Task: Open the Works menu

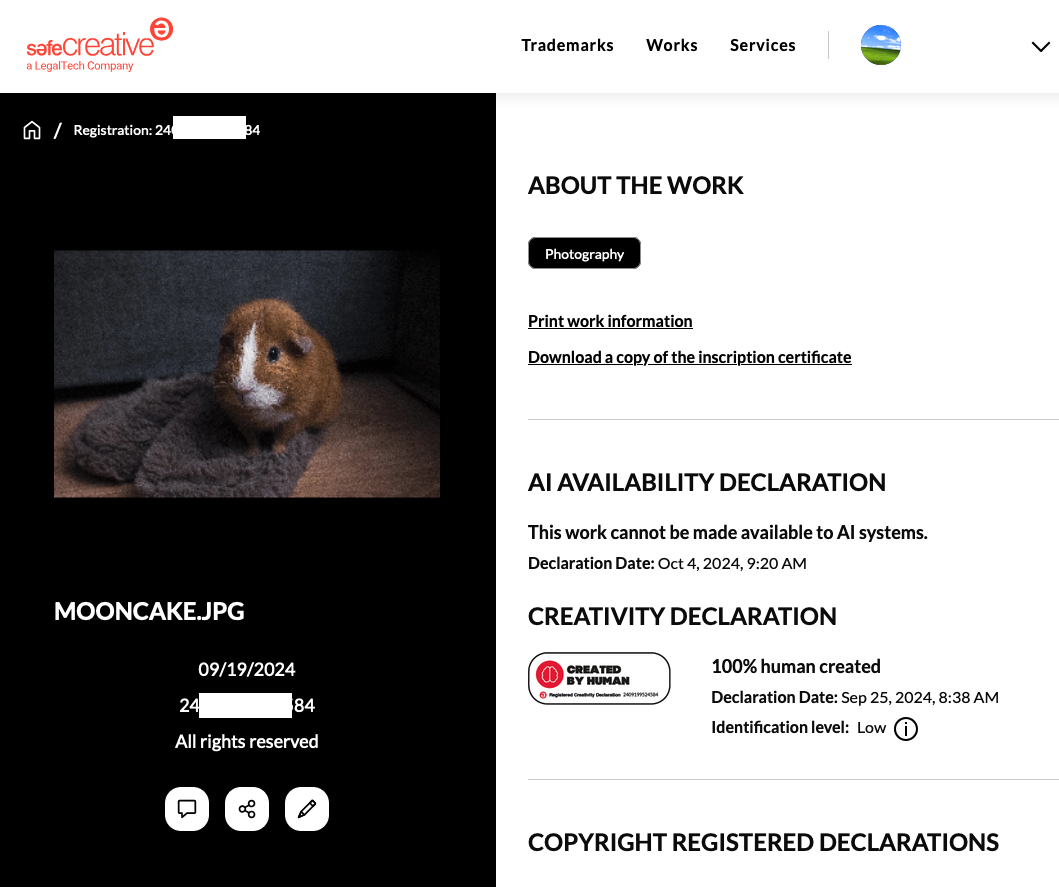Action: click(x=671, y=45)
